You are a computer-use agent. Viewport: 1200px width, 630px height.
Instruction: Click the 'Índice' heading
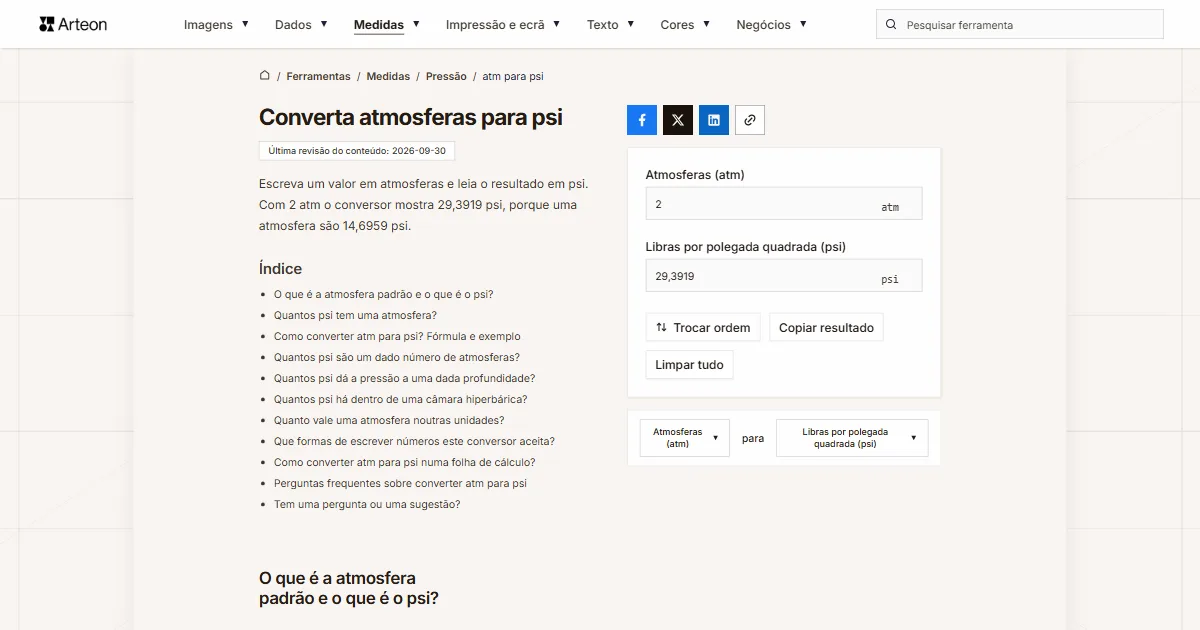click(280, 269)
